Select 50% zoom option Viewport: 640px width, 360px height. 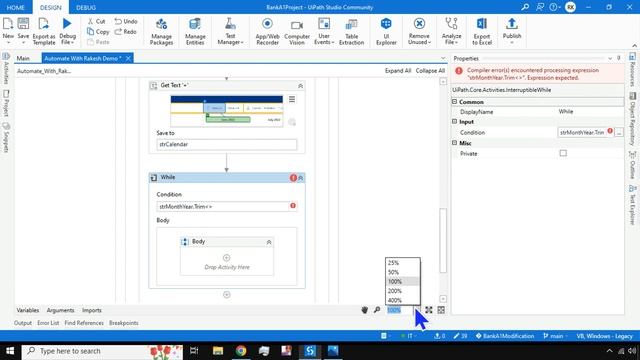point(402,272)
